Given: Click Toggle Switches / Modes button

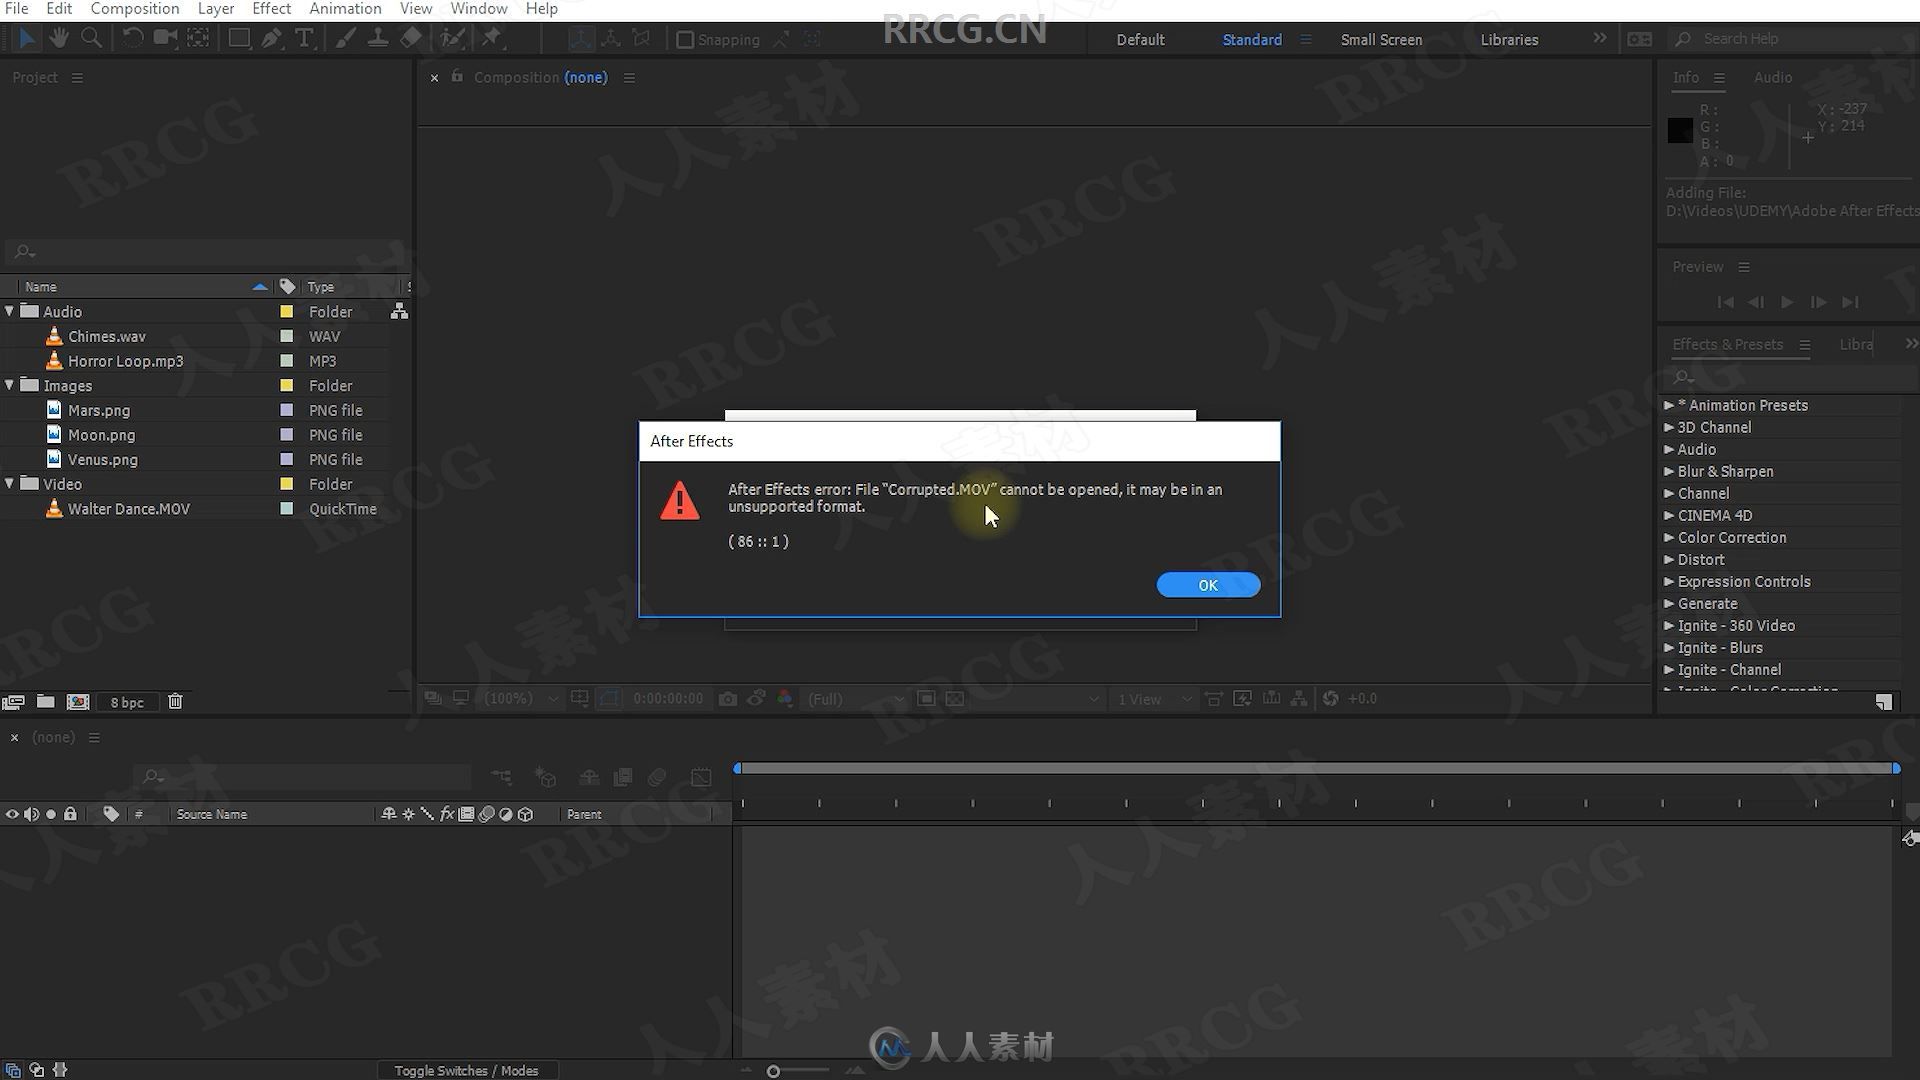Looking at the screenshot, I should [466, 1070].
